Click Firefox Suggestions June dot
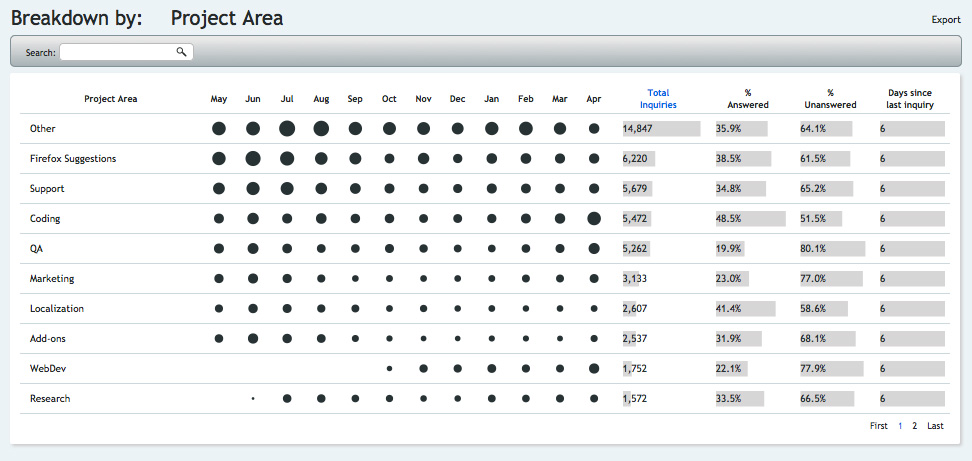The height and width of the screenshot is (461, 972). click(253, 158)
